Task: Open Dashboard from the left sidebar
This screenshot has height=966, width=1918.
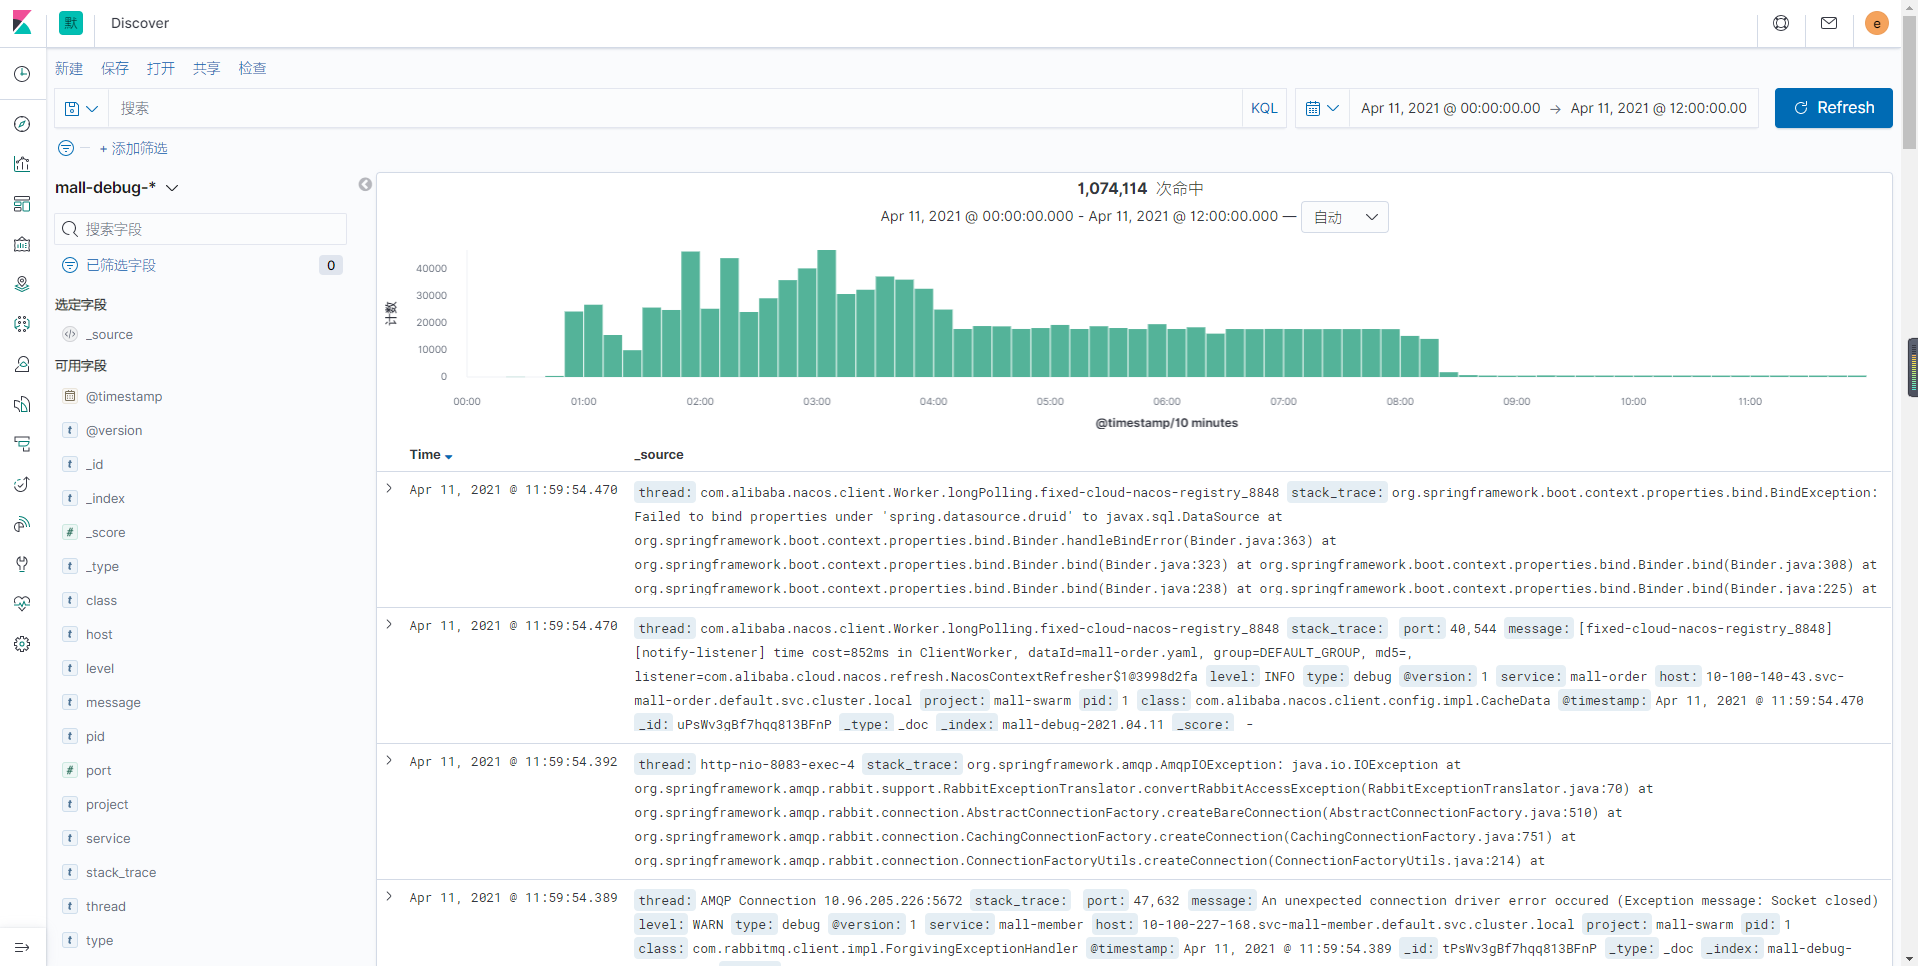Action: (22, 204)
